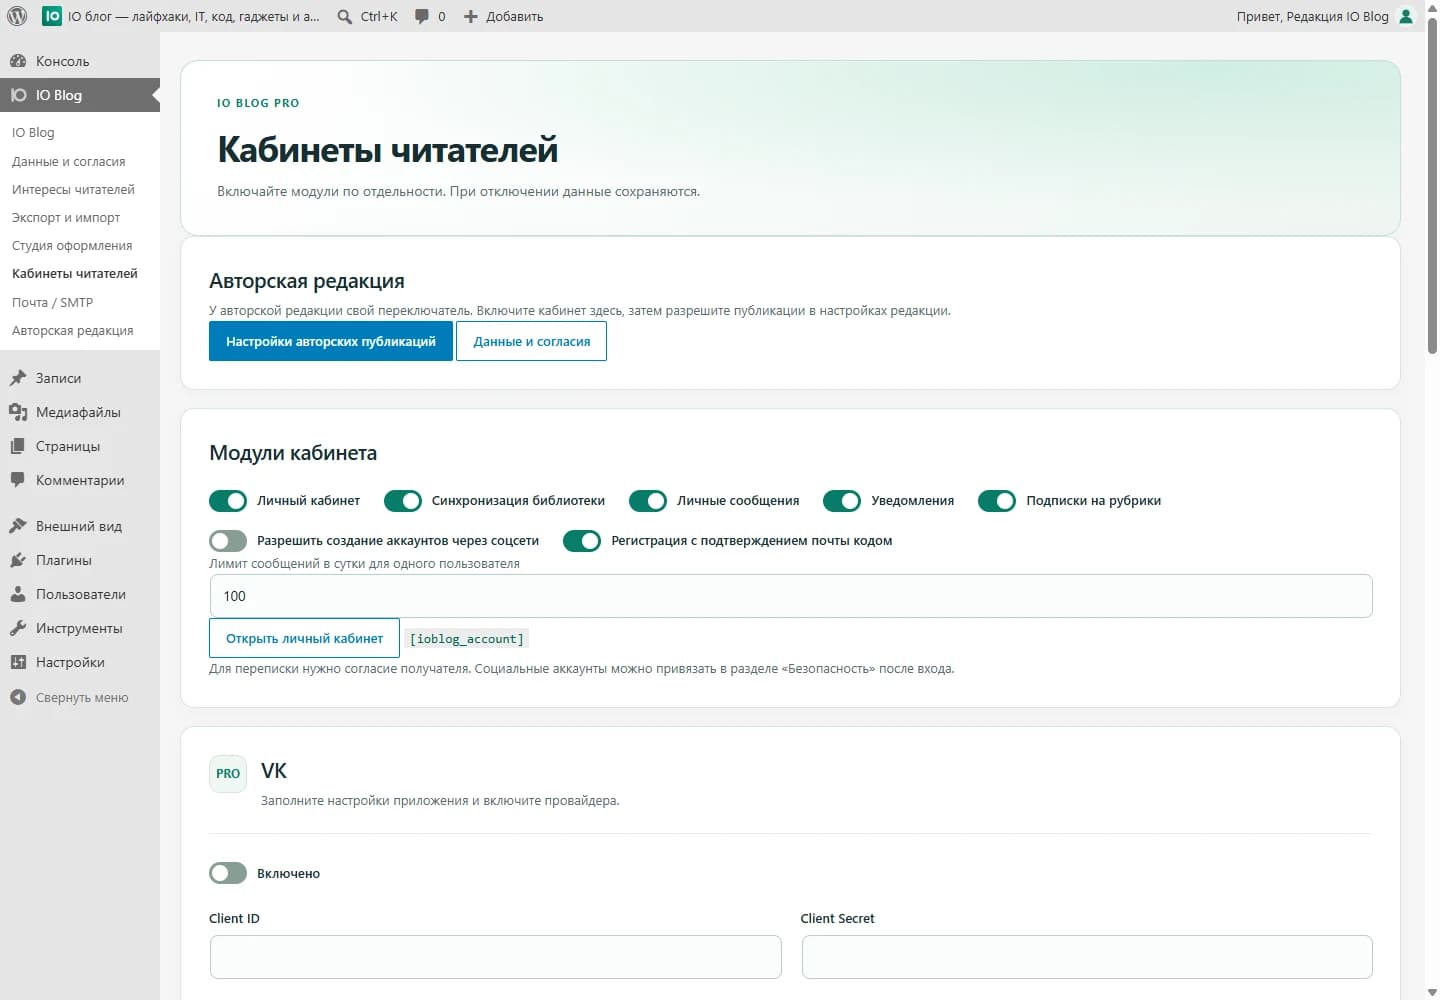This screenshot has width=1440, height=1000.
Task: Click the page vertical scrollbar
Action: coord(1432,184)
